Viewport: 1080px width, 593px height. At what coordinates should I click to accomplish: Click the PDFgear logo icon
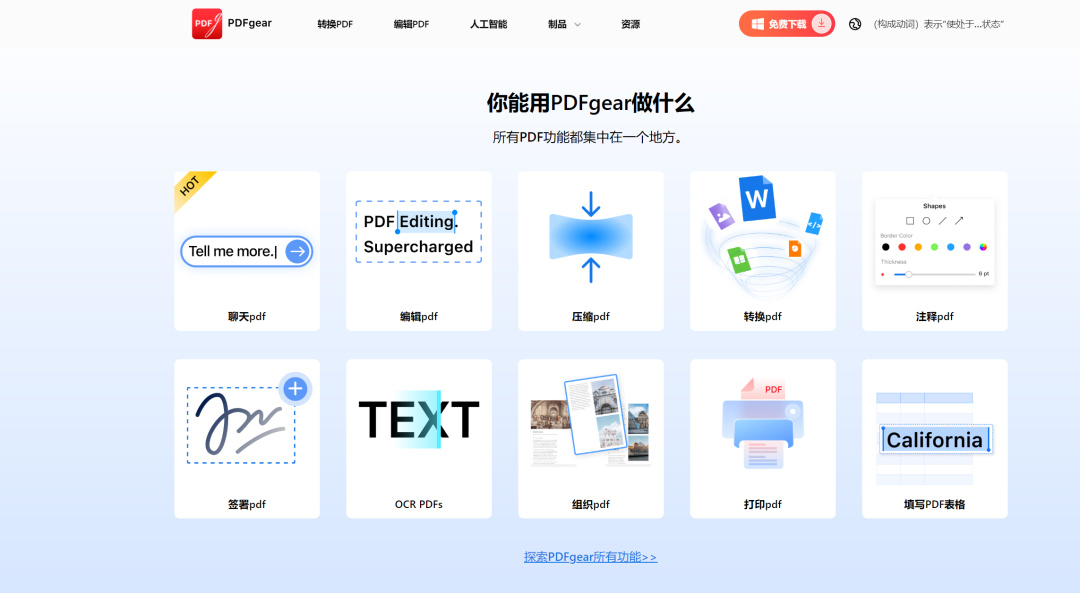[207, 23]
